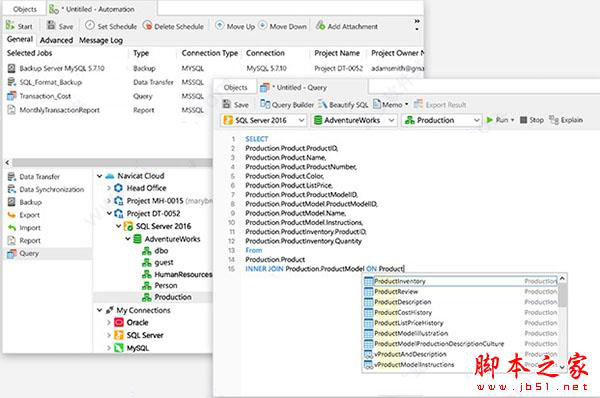Choose Data Synchronization in the job type list
600x398 pixels.
pyautogui.click(x=52, y=189)
